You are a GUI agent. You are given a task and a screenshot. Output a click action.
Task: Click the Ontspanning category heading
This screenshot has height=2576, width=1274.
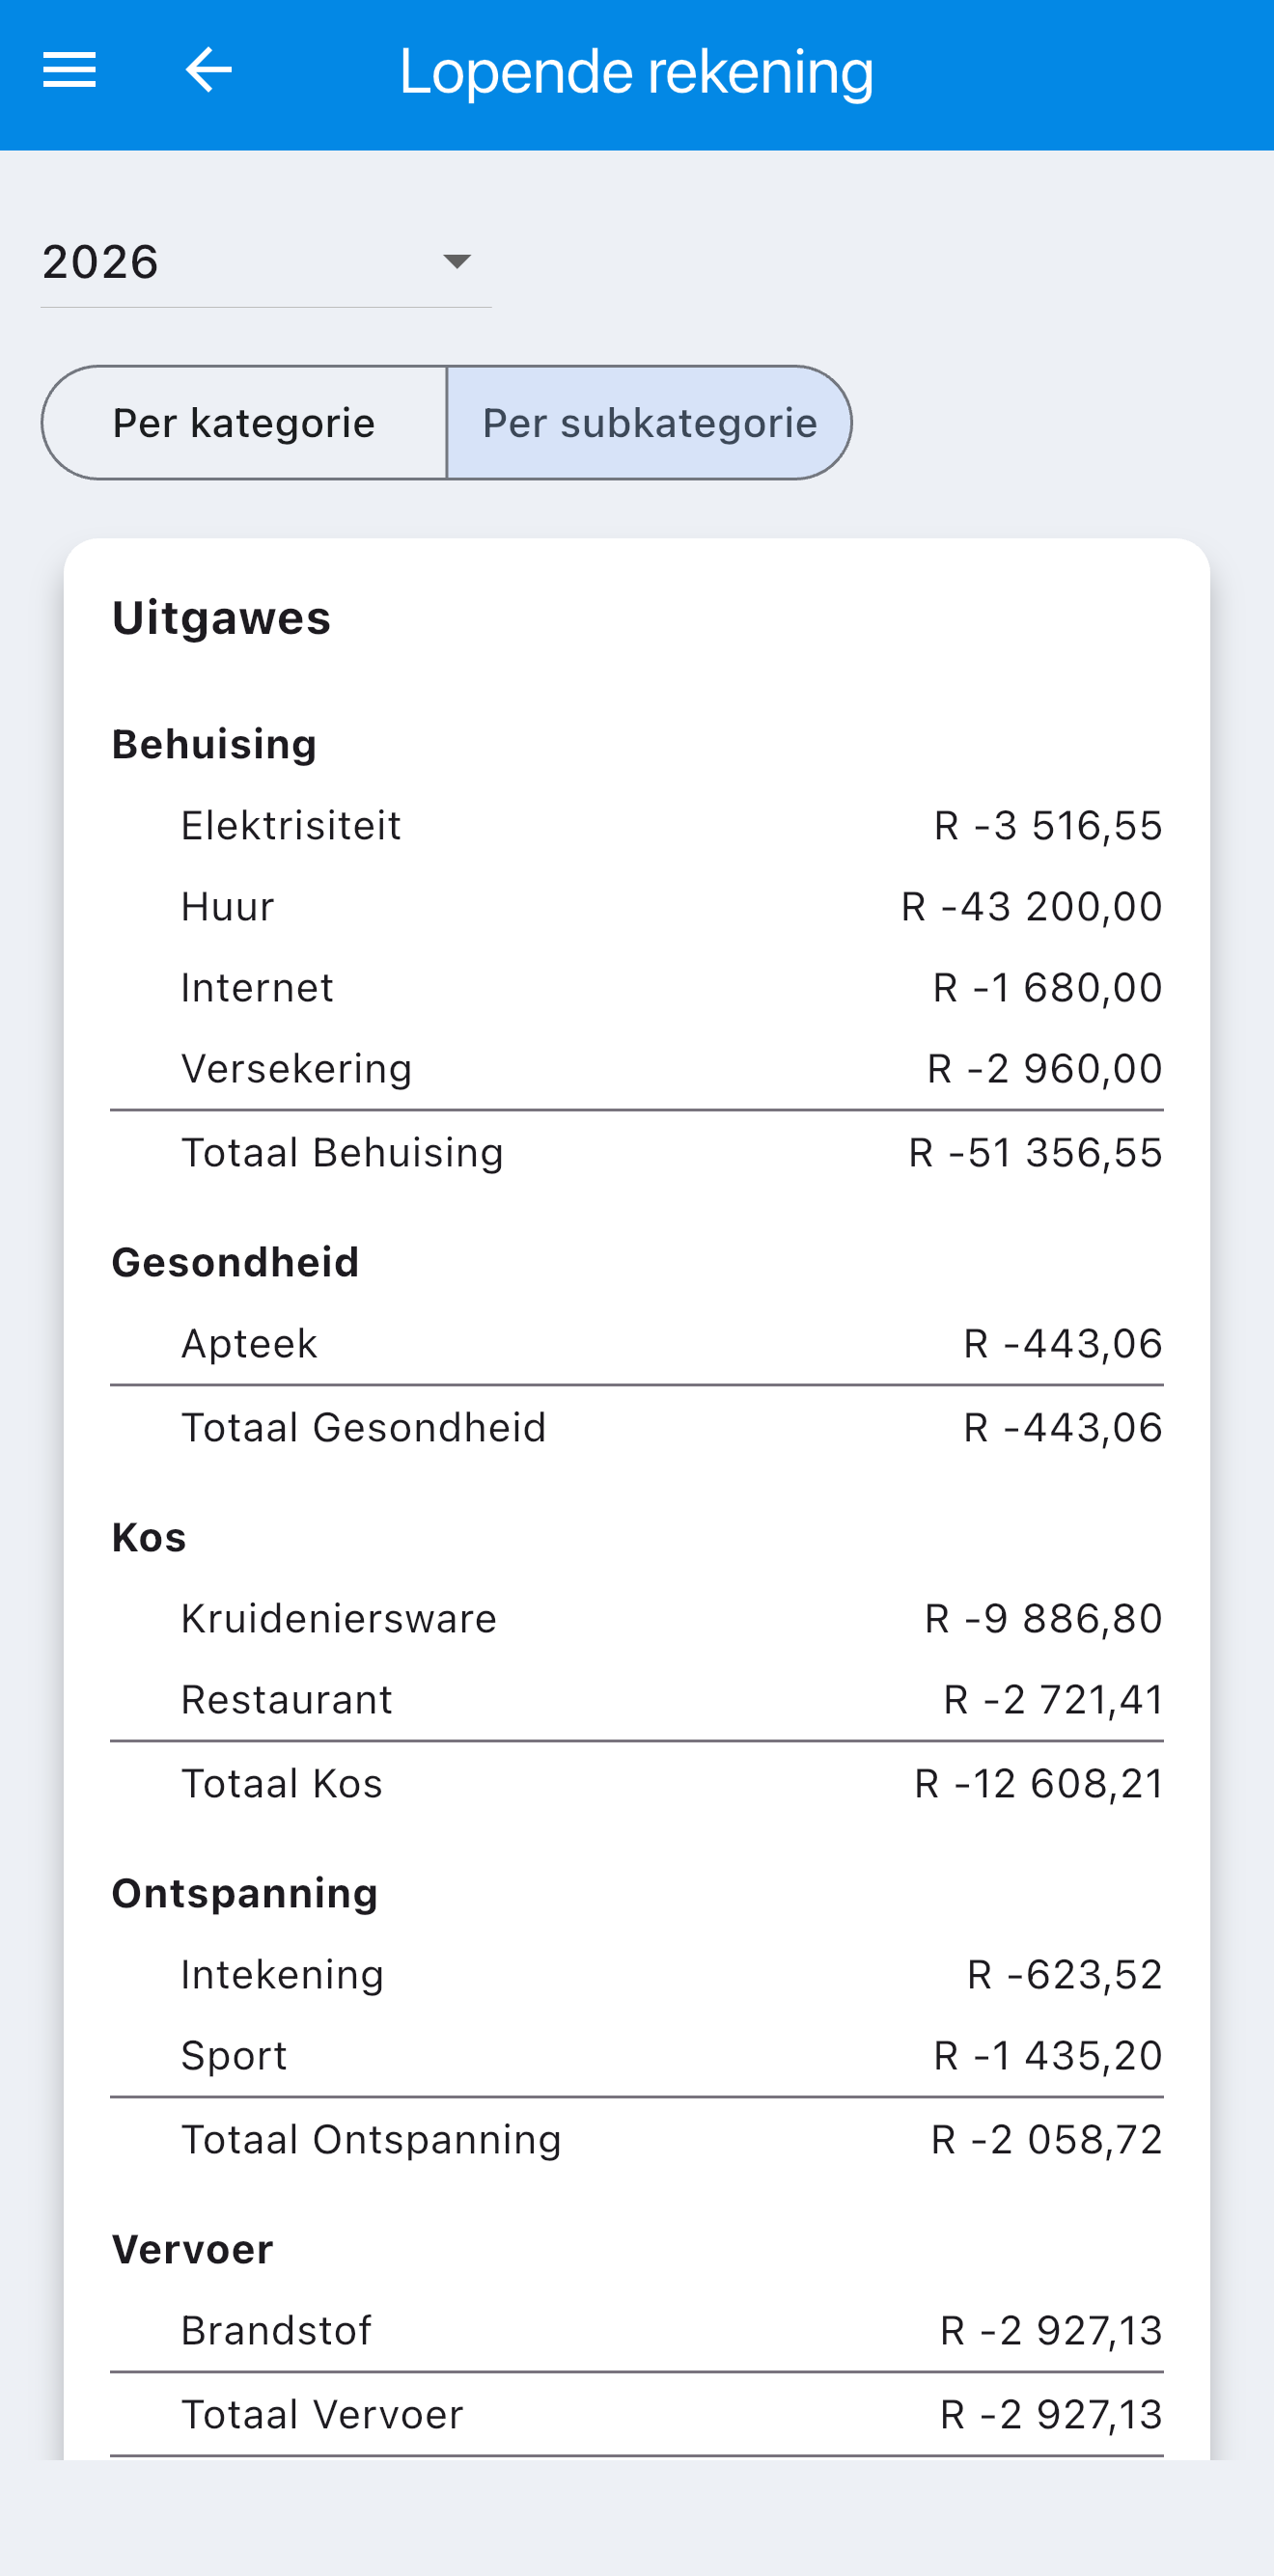click(x=245, y=1894)
